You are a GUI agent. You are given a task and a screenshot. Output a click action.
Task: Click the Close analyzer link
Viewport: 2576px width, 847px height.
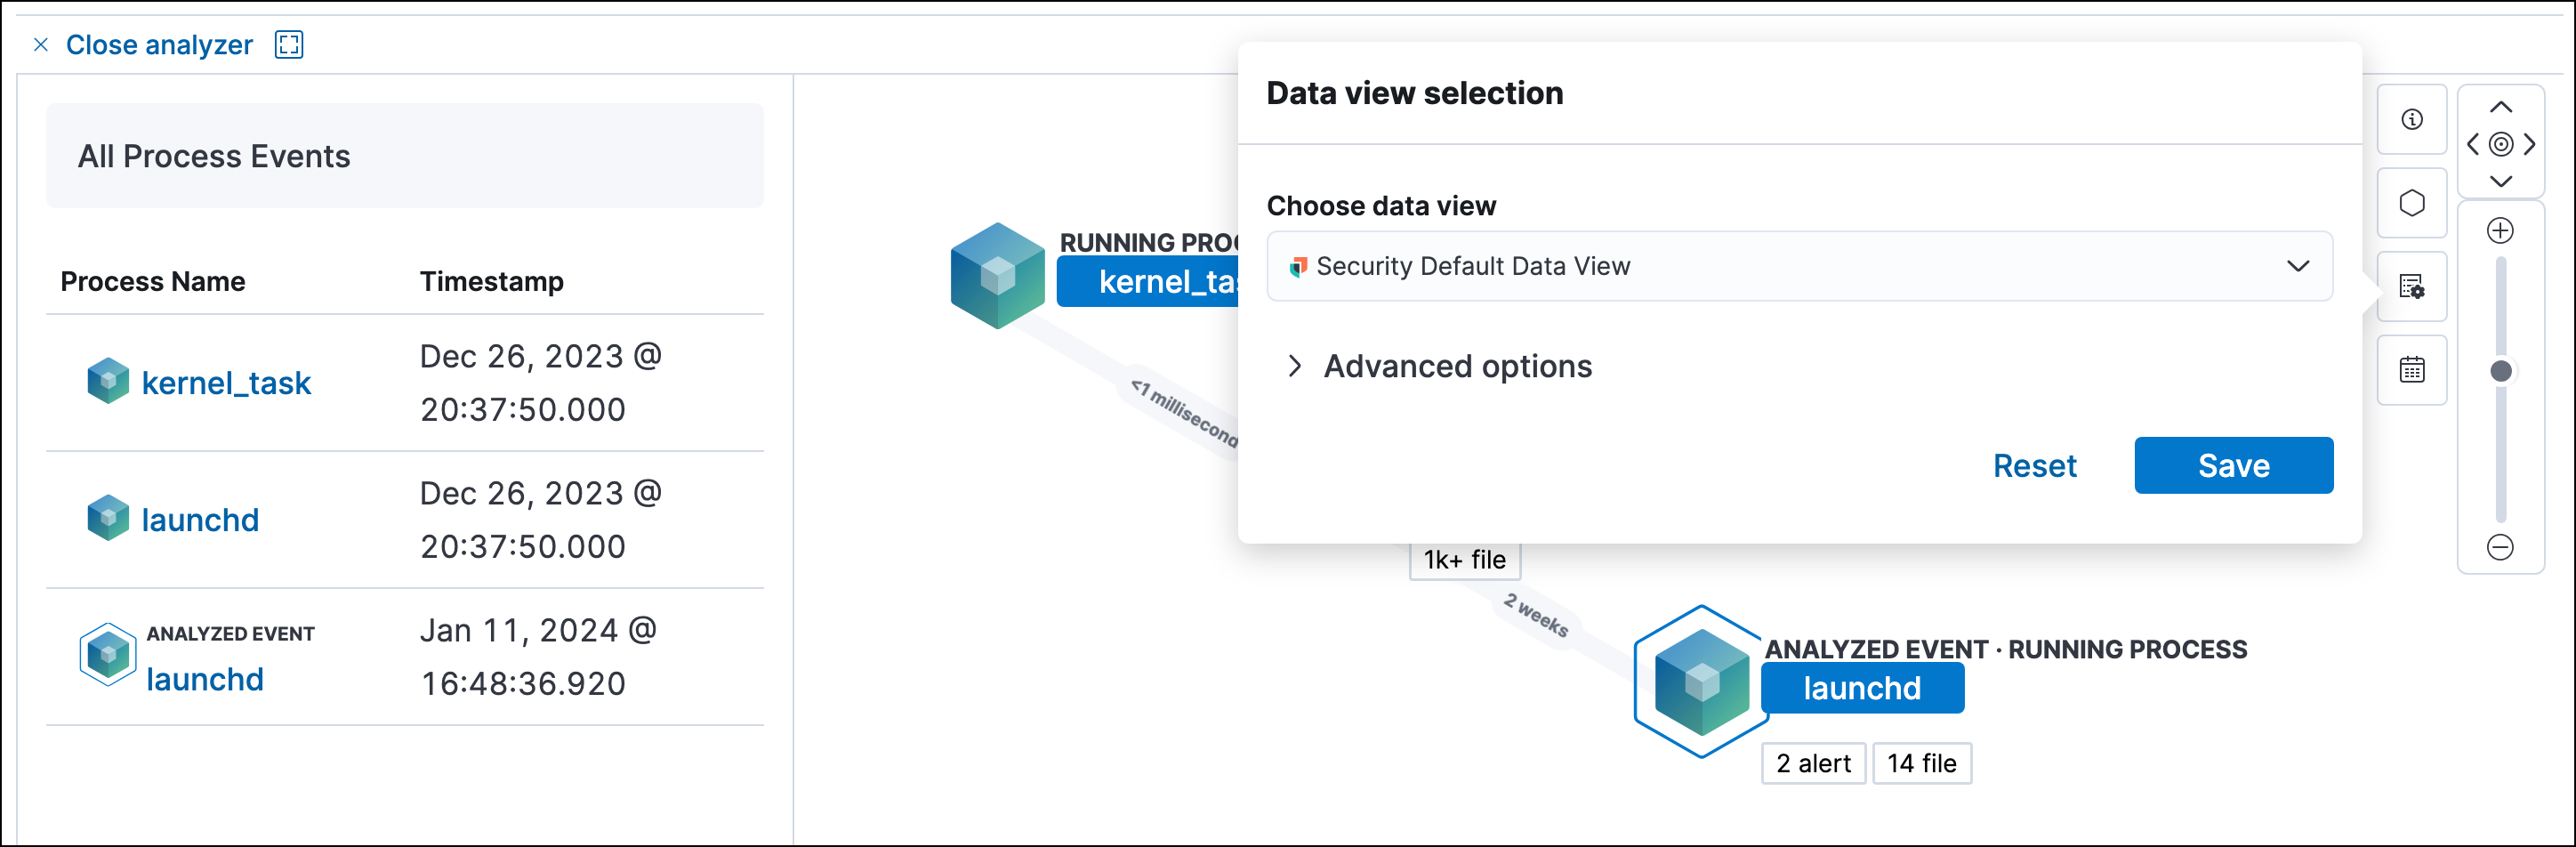click(159, 45)
